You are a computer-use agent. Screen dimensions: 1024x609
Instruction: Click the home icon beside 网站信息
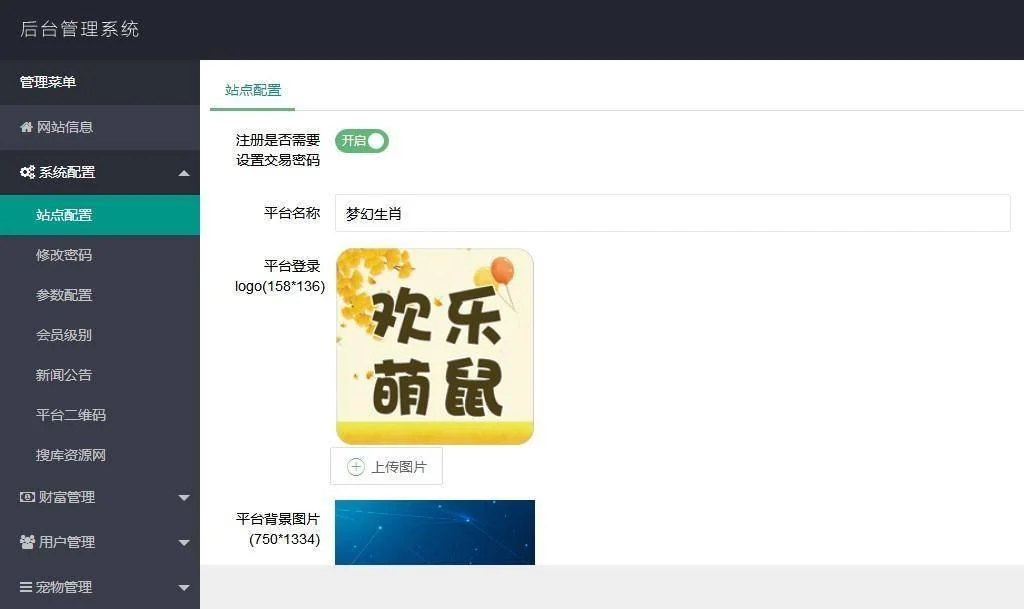pos(27,128)
